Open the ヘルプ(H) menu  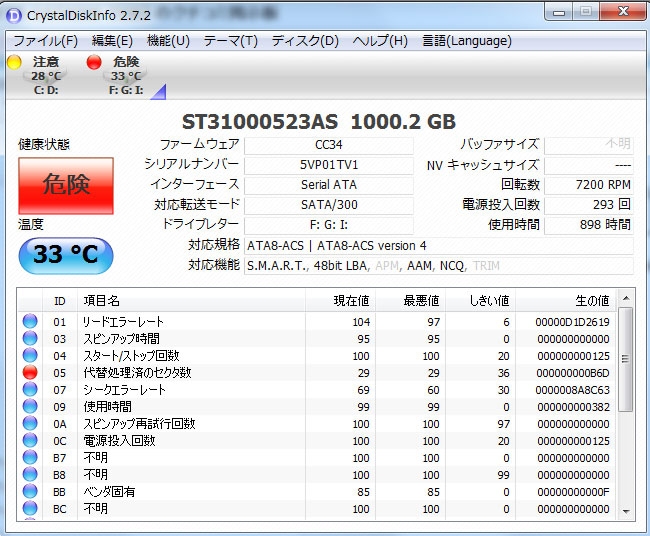(380, 41)
